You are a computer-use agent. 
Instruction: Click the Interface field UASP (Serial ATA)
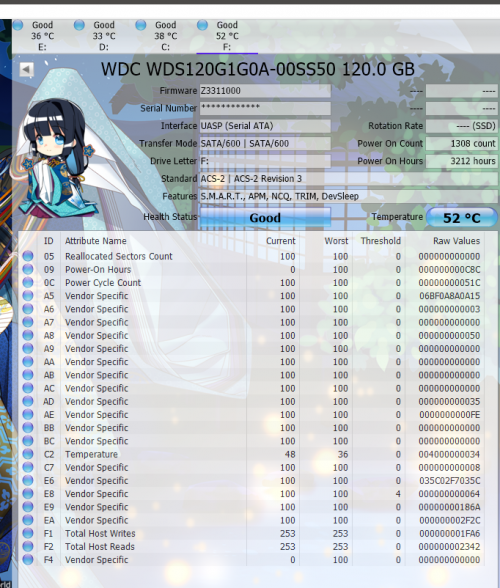265,126
